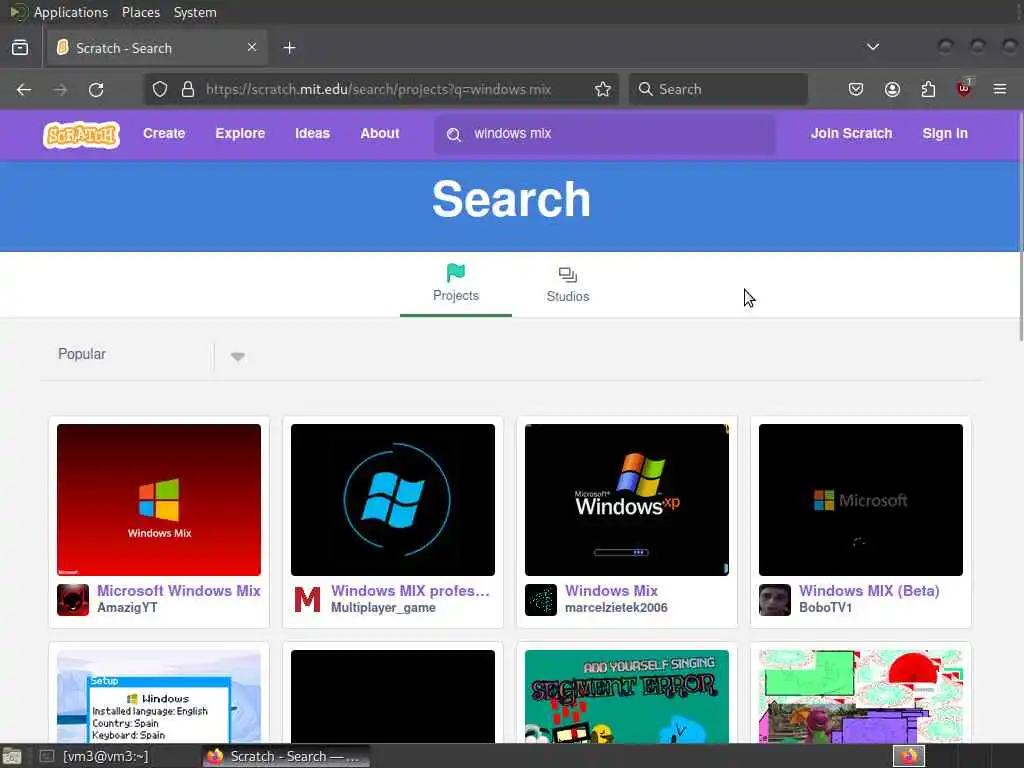This screenshot has height=768, width=1024.
Task: Click the BoboTV1 username
Action: point(825,607)
